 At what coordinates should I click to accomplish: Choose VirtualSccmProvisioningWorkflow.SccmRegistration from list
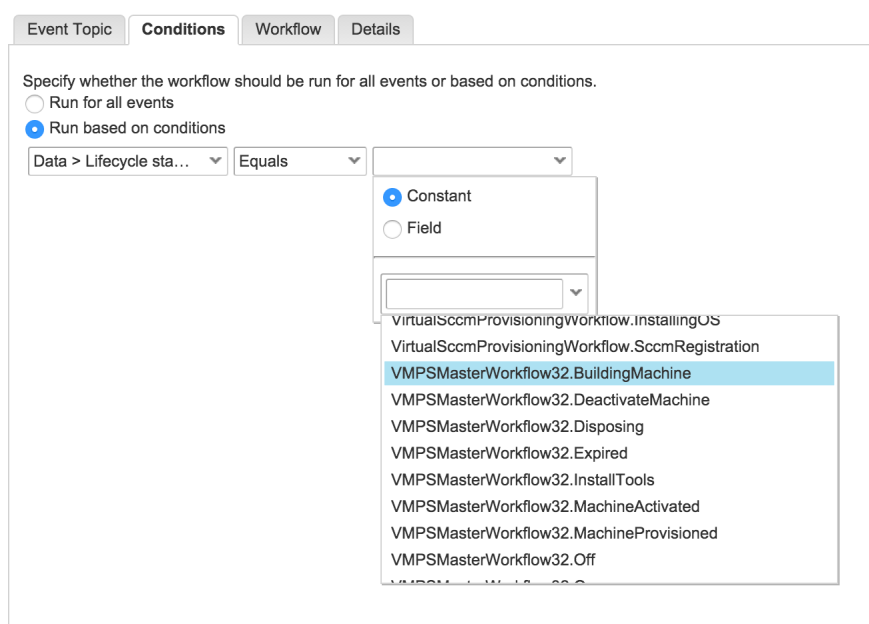click(575, 346)
